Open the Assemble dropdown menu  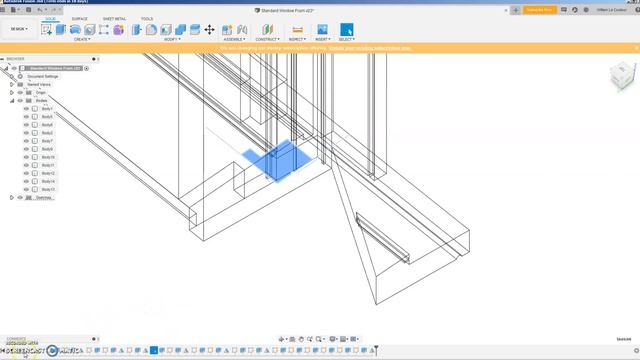point(234,39)
